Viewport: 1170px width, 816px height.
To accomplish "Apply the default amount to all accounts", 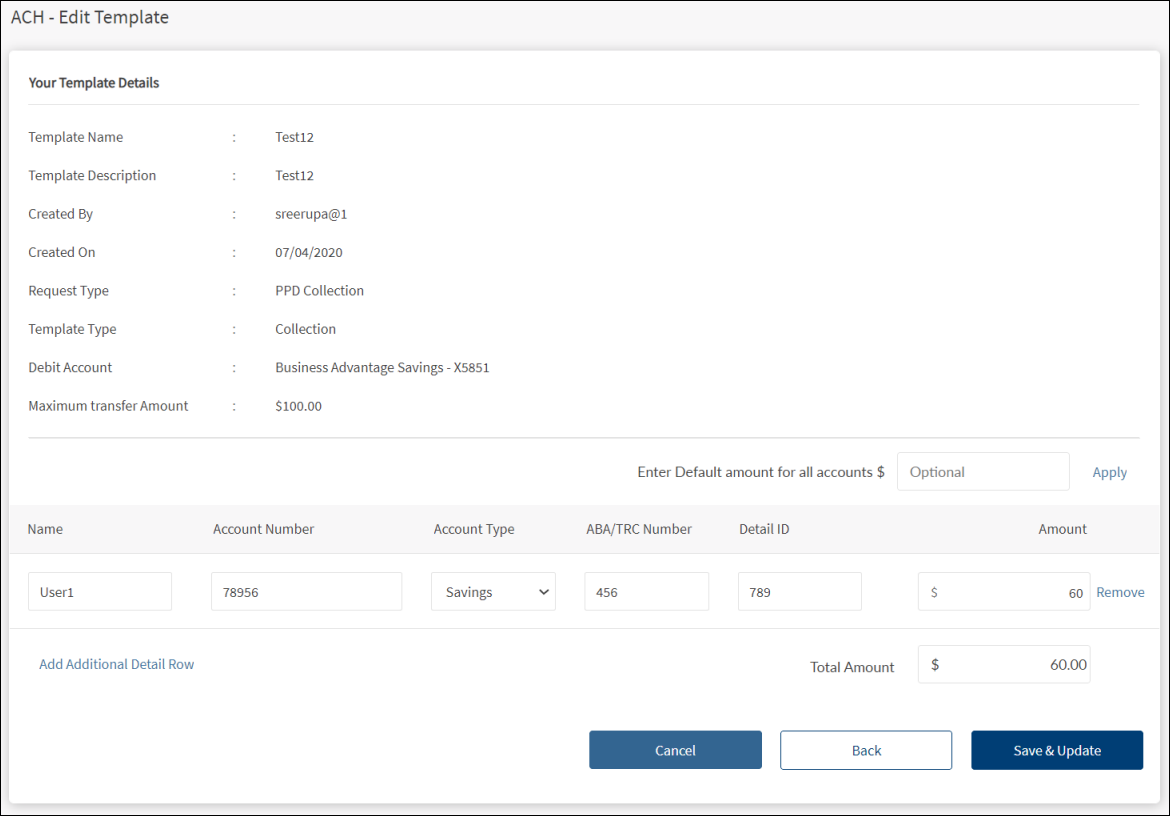I will [1109, 472].
